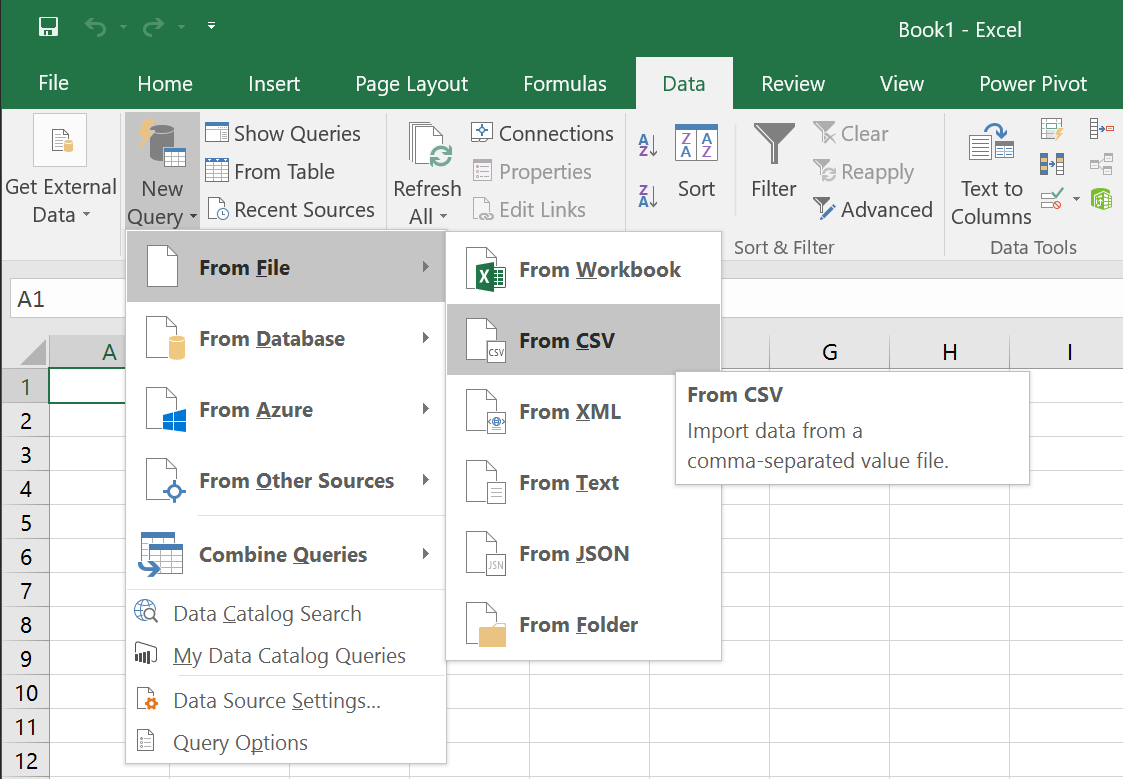Image resolution: width=1123 pixels, height=779 pixels.
Task: Sort ascending with the A to Z icon
Action: 647,145
